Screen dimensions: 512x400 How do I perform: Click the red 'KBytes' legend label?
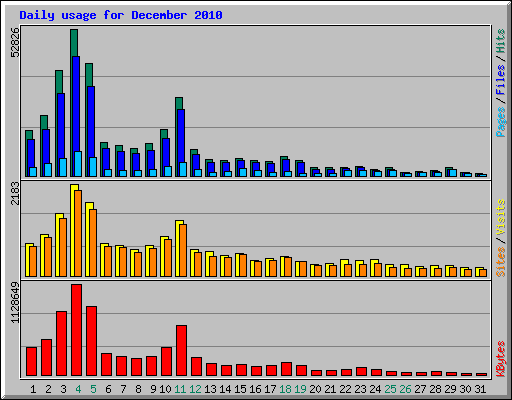click(x=500, y=359)
